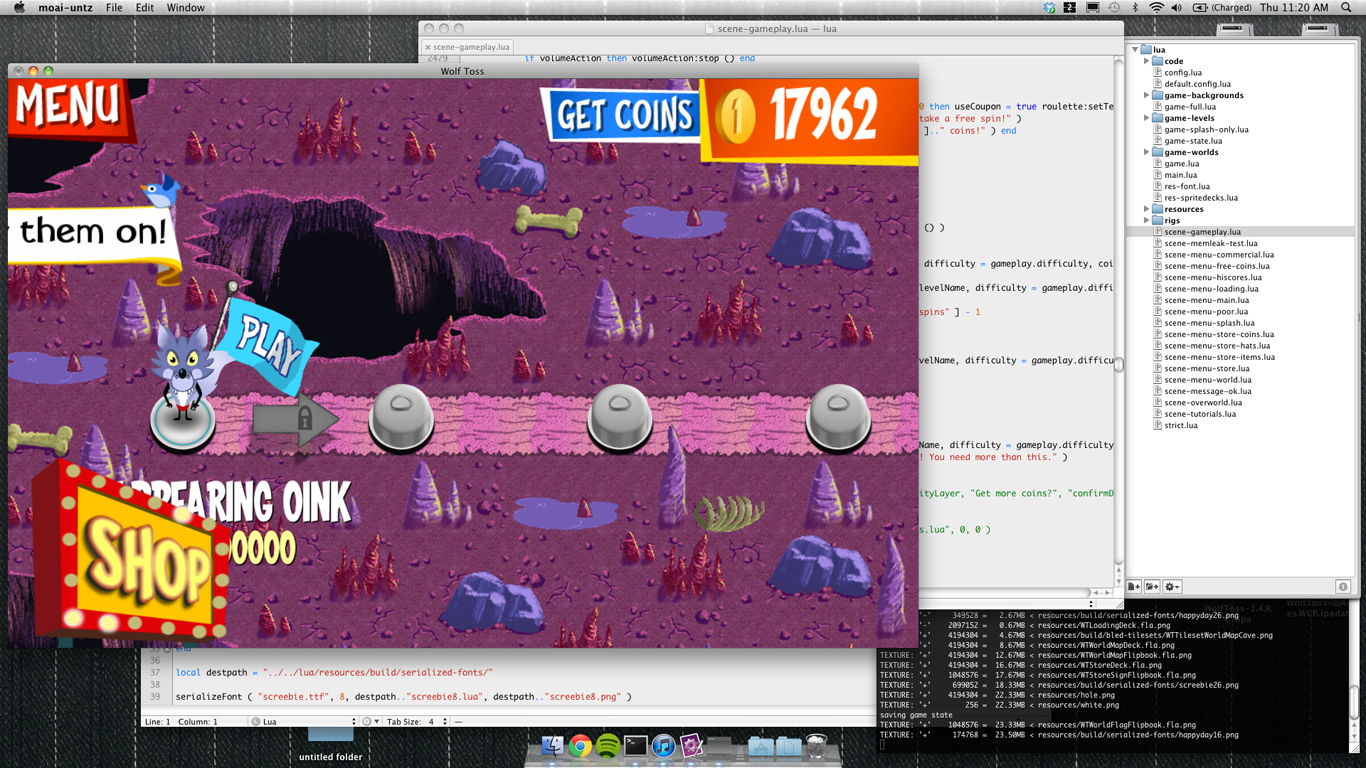Click the Line: 1 Column: 1 indicator

click(181, 721)
